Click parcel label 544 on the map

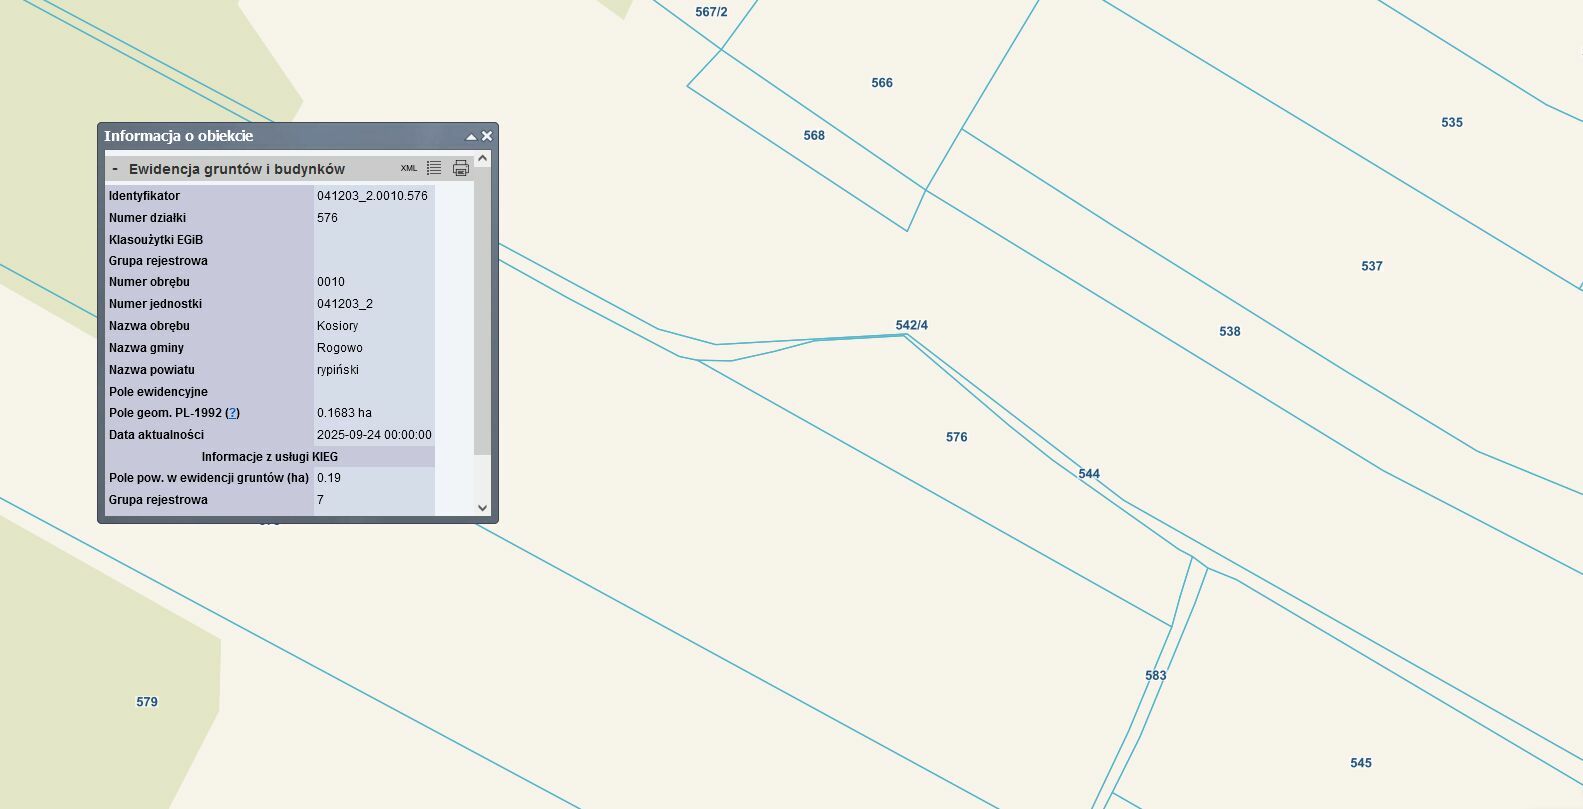(1089, 474)
